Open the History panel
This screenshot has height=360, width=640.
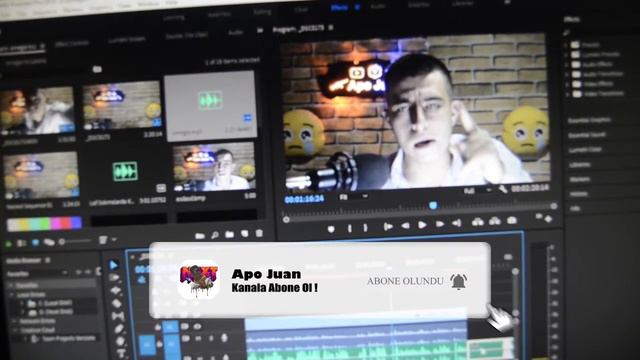pos(579,194)
